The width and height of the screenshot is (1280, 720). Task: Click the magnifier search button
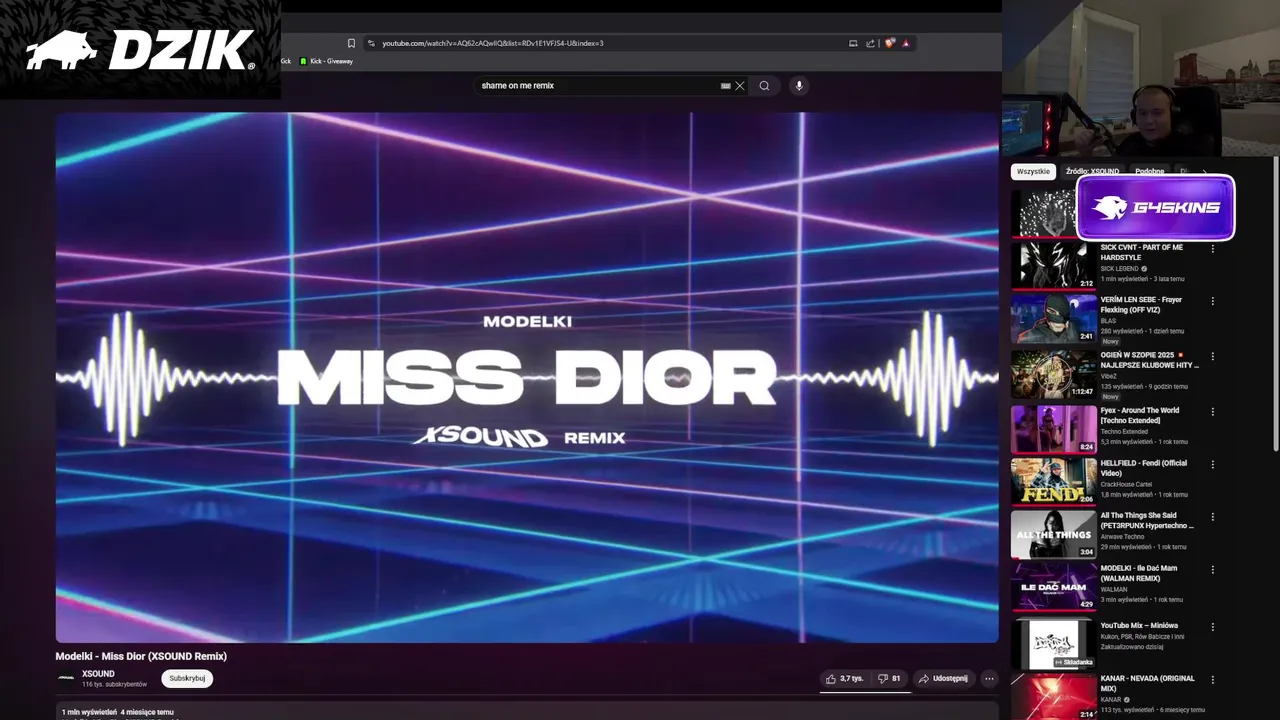764,86
